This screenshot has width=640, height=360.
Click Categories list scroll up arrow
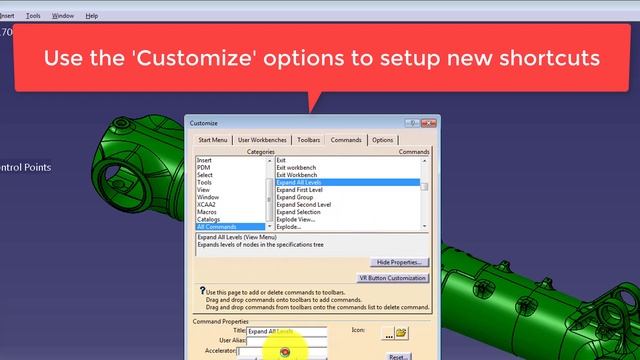click(269, 161)
